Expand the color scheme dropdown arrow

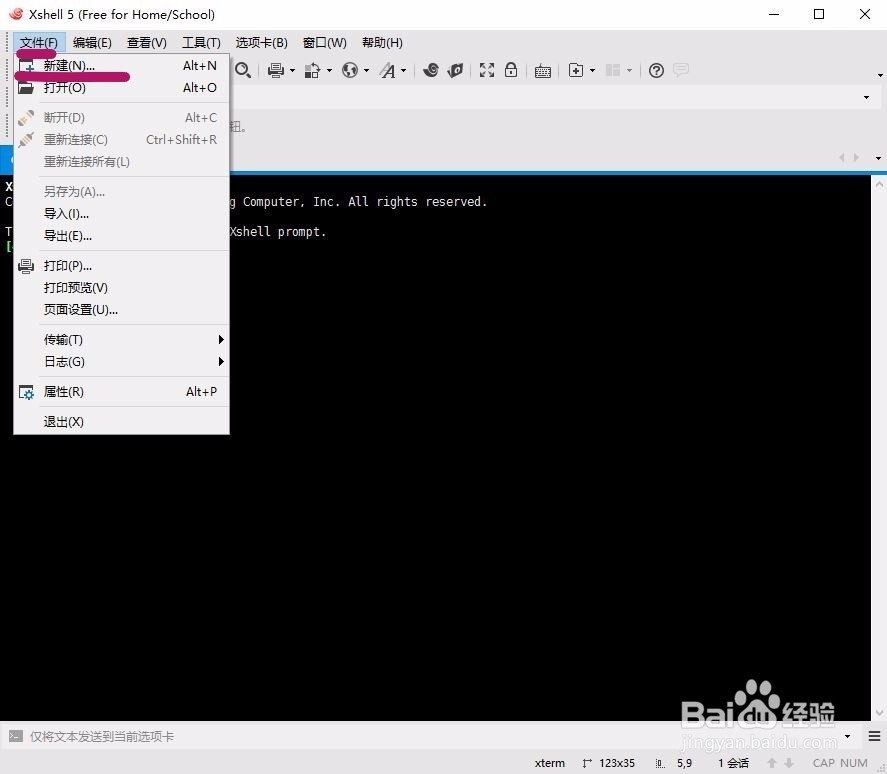[329, 71]
